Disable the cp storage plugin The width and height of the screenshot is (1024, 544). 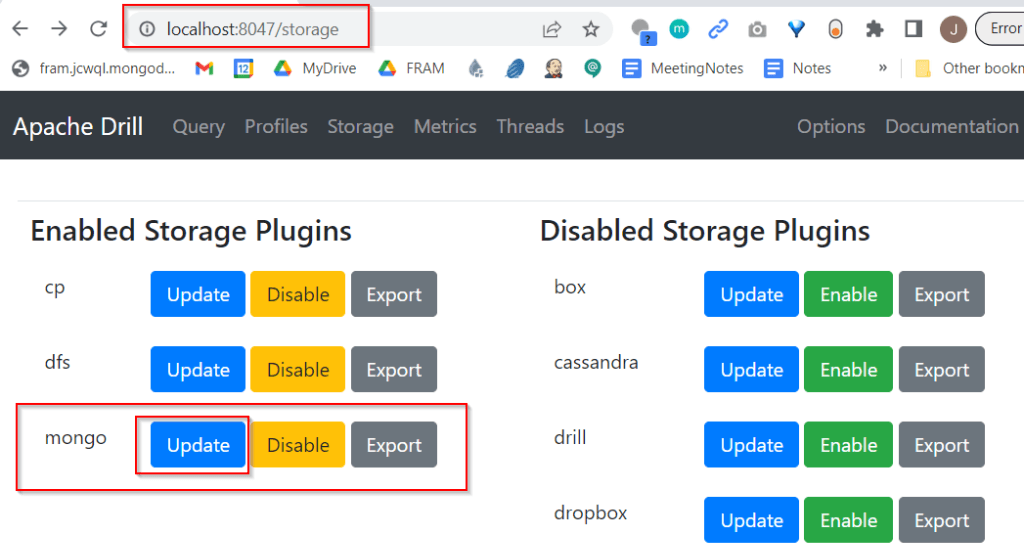(298, 294)
